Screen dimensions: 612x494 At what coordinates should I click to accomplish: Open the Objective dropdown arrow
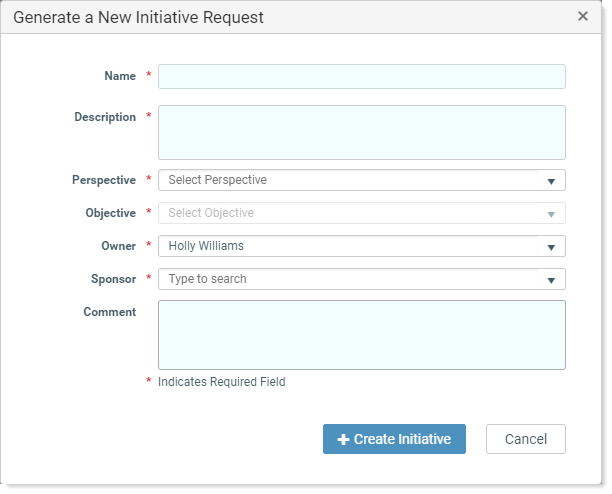tap(551, 214)
